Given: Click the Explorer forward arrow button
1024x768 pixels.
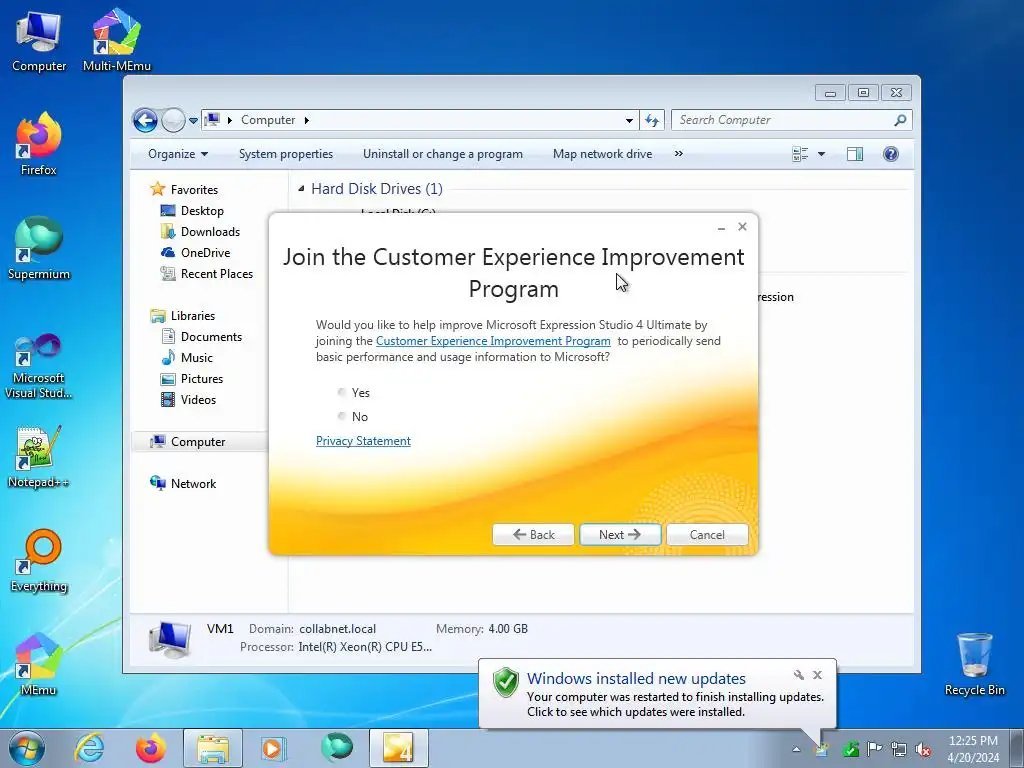Looking at the screenshot, I should (173, 120).
